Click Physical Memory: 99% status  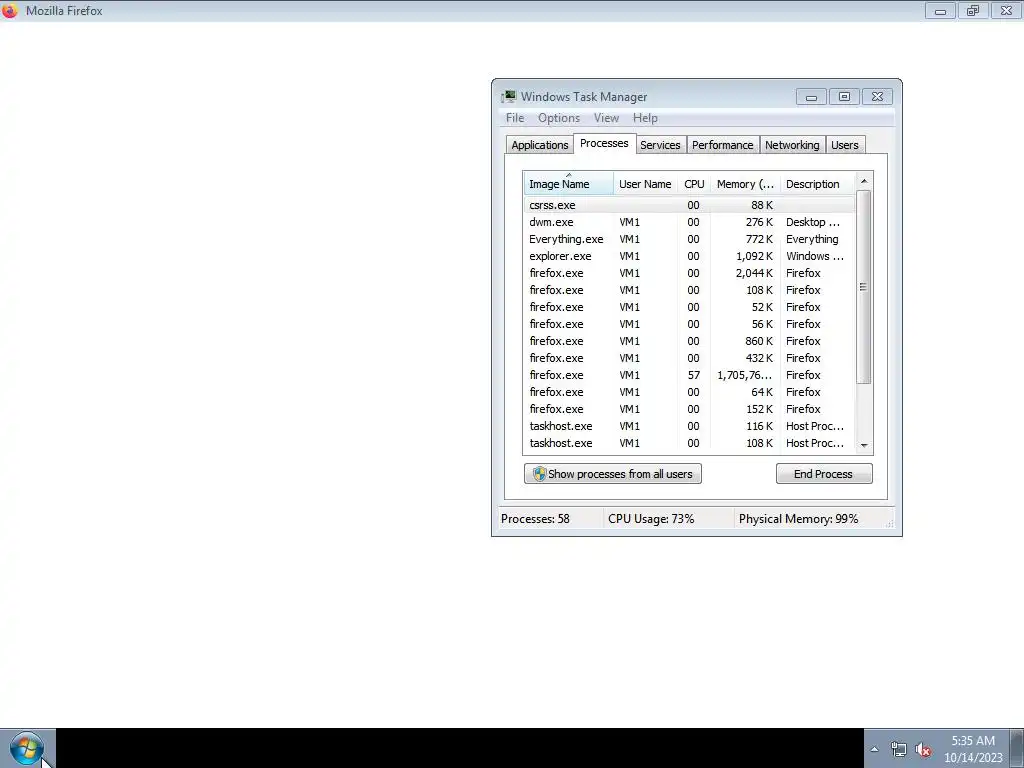[x=799, y=519]
